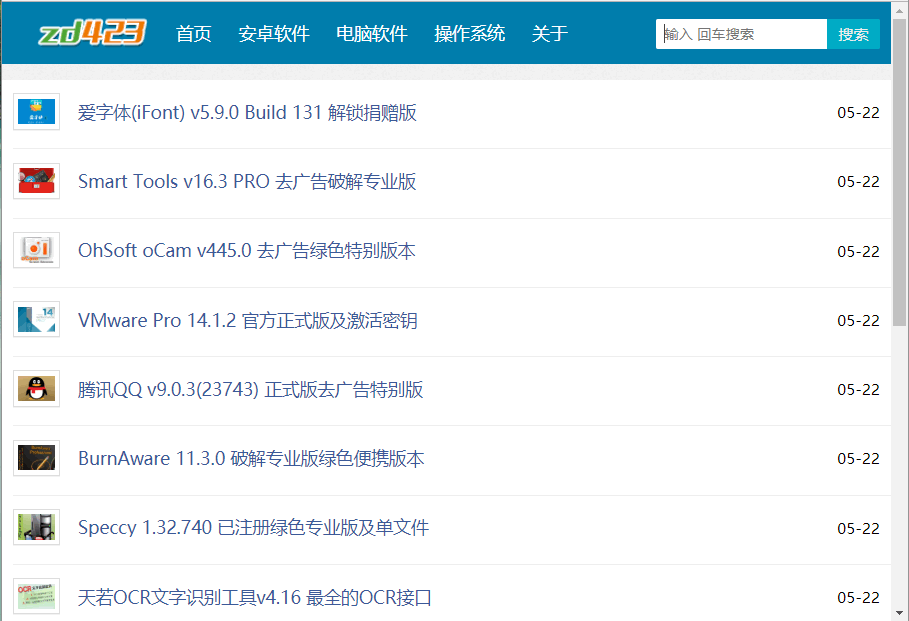The height and width of the screenshot is (621, 909).
Task: Click the 05-22 date beside 天若OCR
Action: click(x=858, y=597)
